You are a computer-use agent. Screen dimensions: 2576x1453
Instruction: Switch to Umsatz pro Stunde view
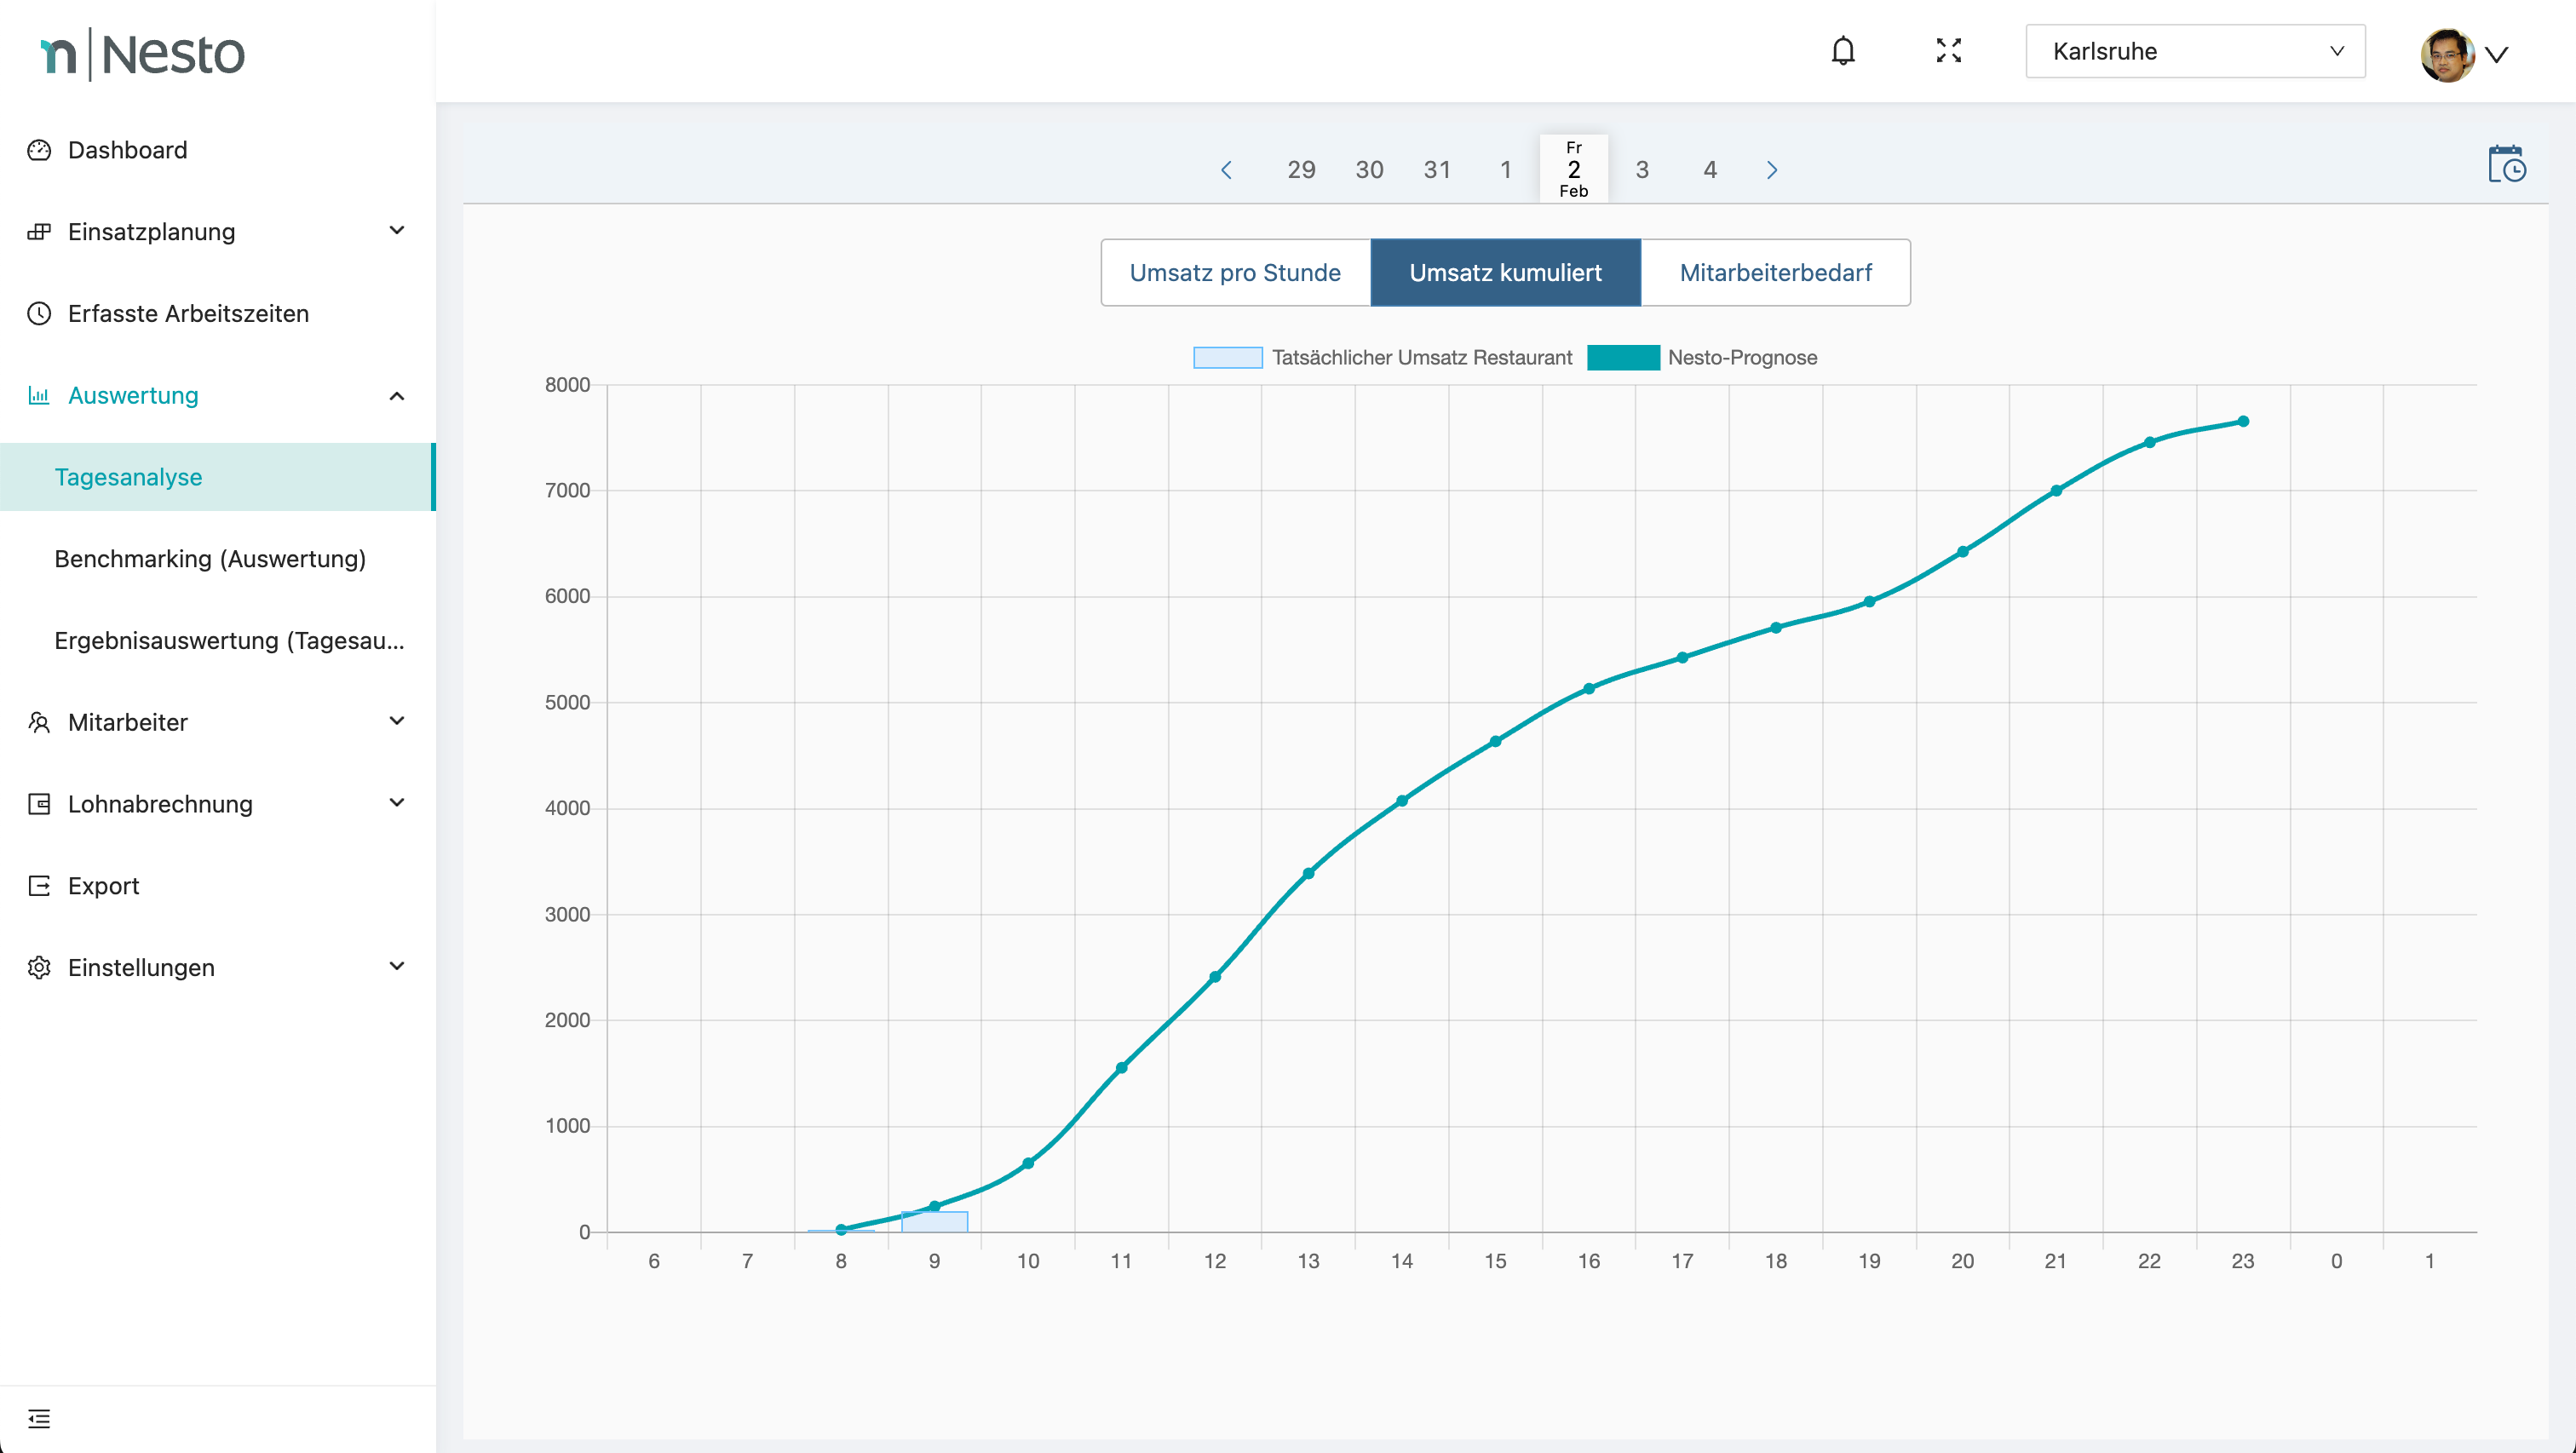click(x=1235, y=273)
